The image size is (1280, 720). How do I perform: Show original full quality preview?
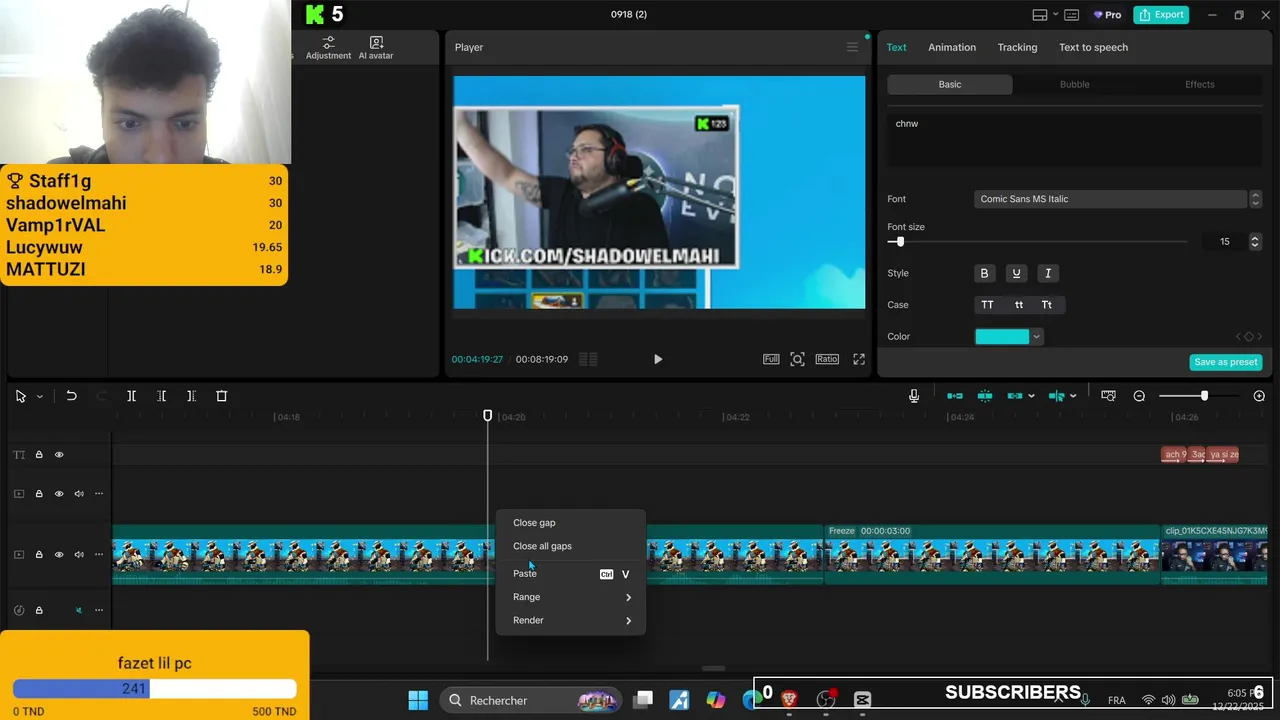(771, 359)
